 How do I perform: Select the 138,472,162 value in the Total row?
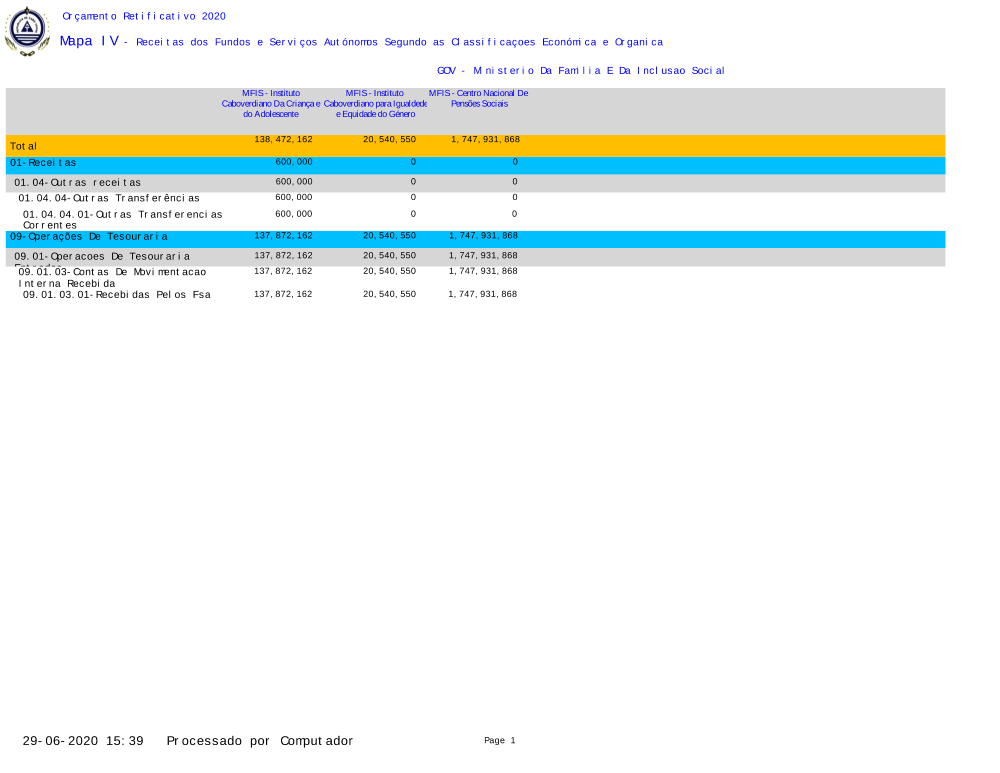[x=283, y=140]
